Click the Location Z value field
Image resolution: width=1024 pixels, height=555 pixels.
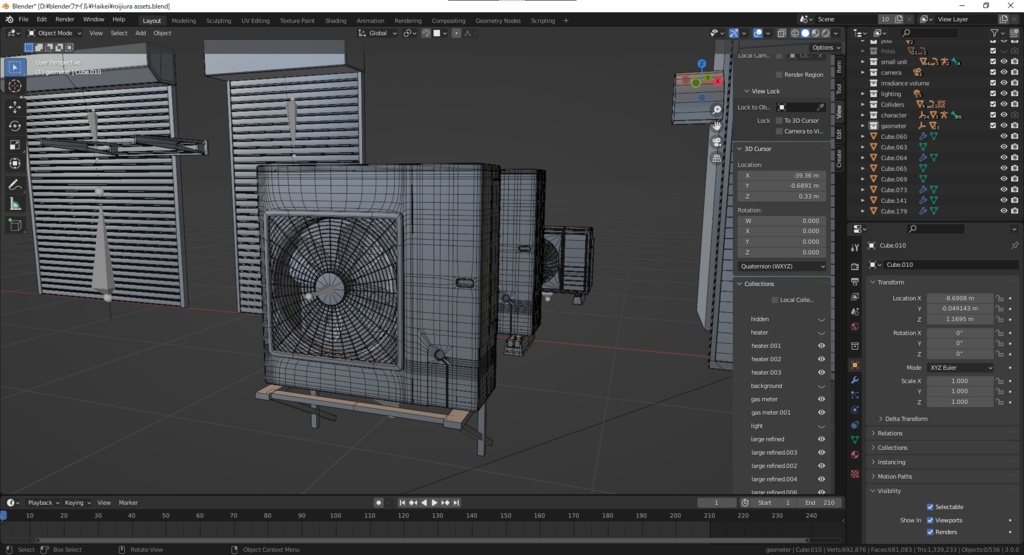coord(960,319)
